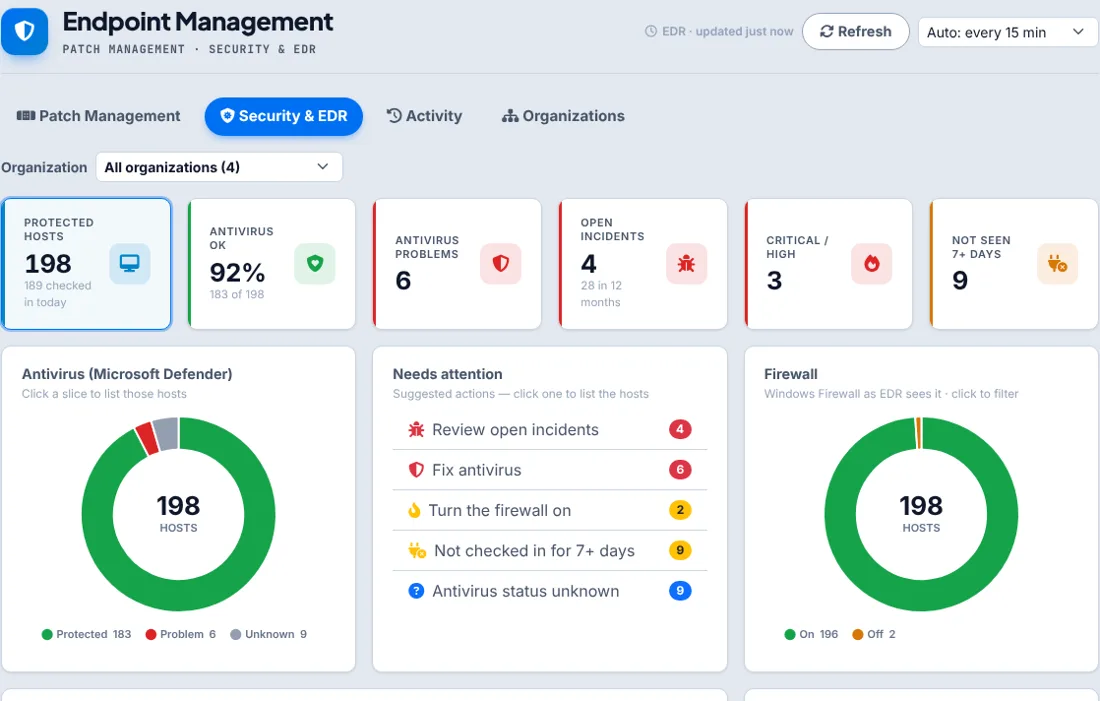
Task: Open the Auto: every 15 min dropdown
Action: (x=1007, y=32)
